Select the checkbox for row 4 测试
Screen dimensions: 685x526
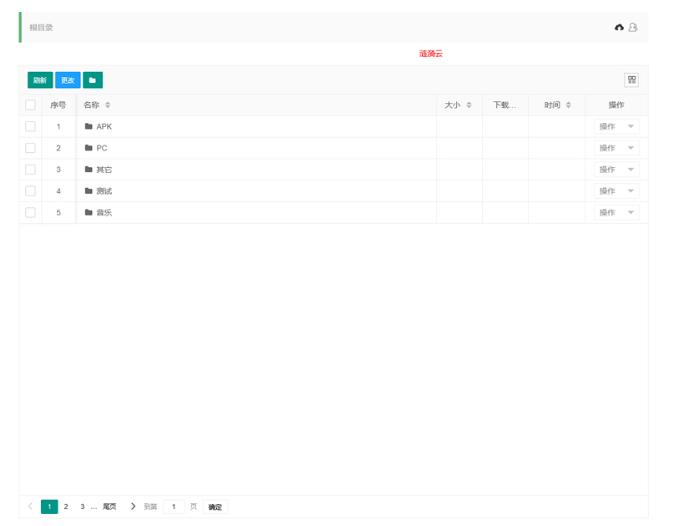click(30, 191)
